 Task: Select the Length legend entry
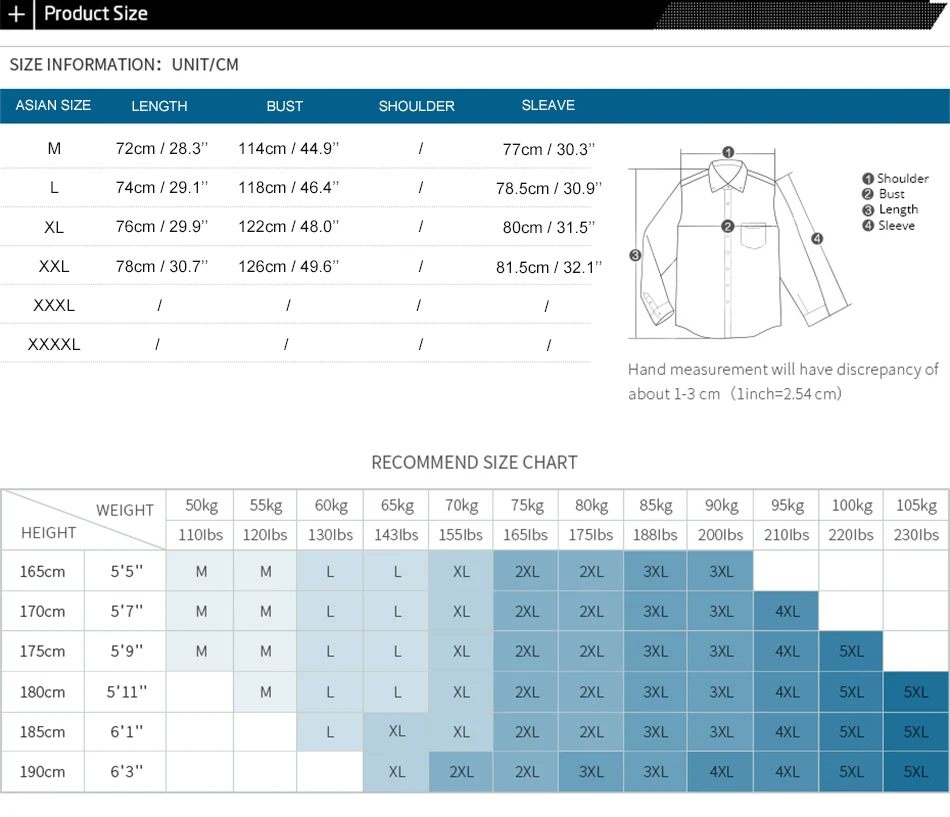[x=890, y=210]
